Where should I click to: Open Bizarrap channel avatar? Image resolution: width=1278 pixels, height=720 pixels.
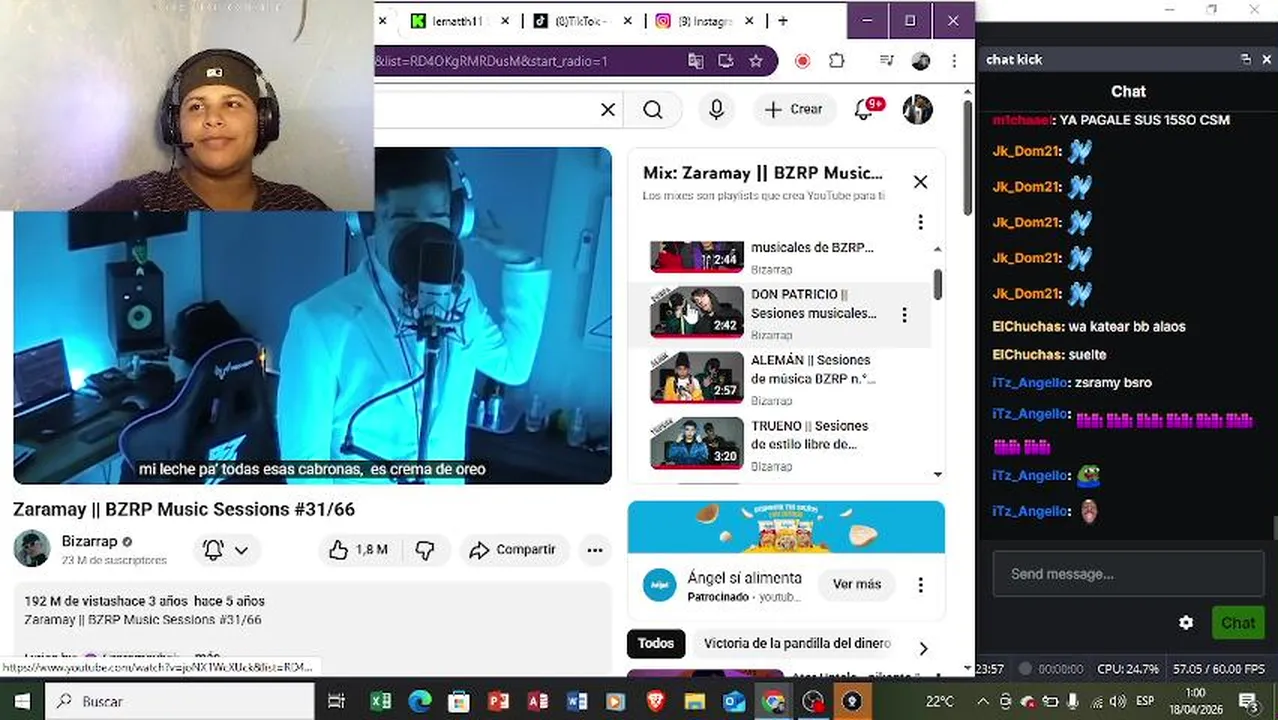tap(31, 548)
